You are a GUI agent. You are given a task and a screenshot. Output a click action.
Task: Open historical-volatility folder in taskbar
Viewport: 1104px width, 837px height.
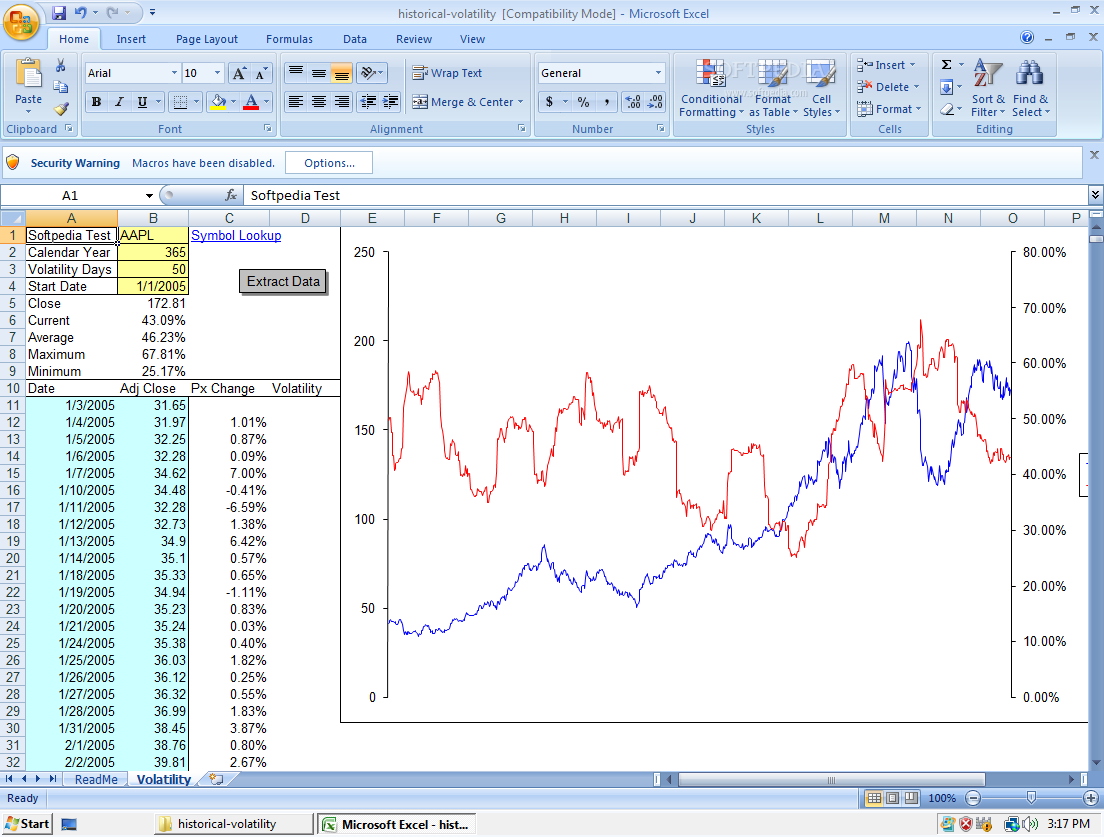point(234,824)
